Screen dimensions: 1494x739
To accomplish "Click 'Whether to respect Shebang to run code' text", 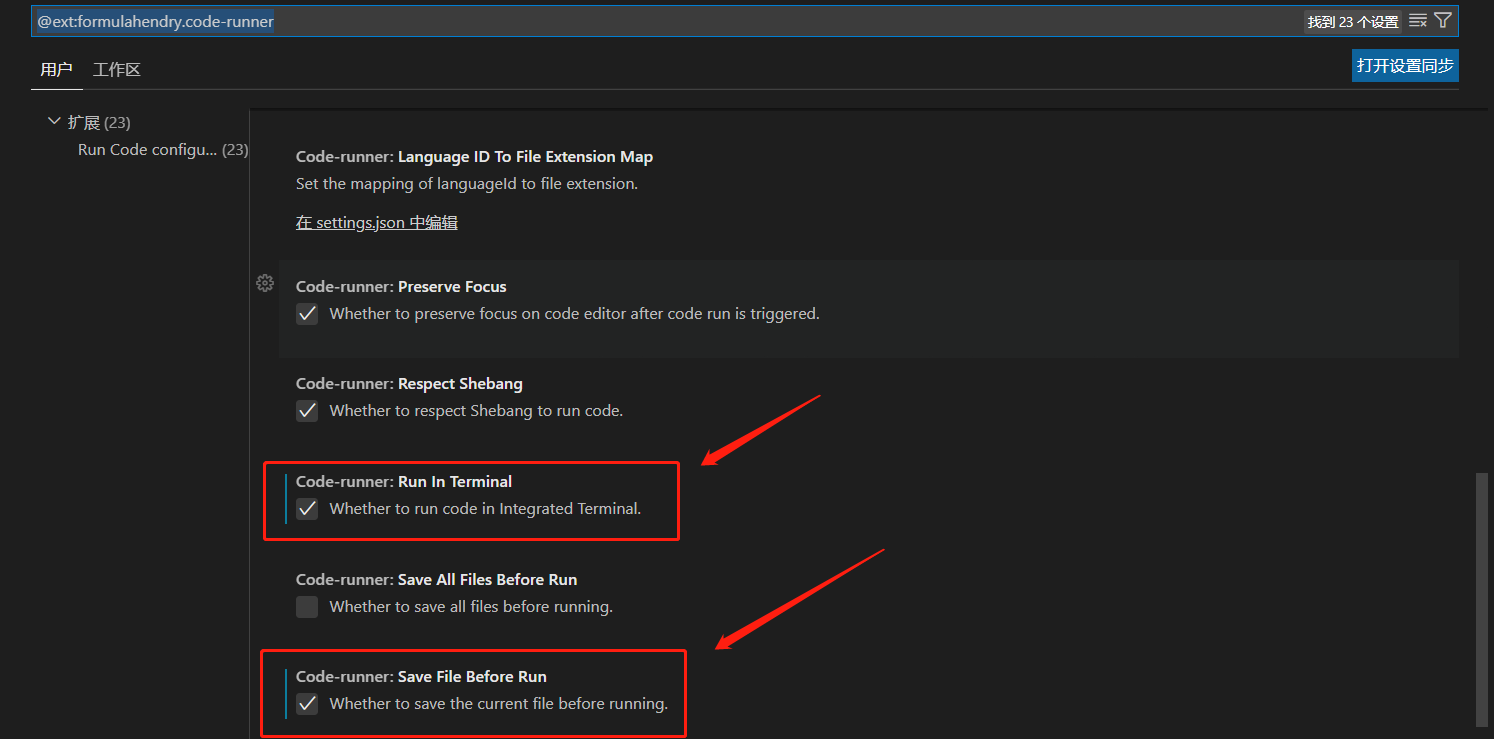I will point(476,411).
